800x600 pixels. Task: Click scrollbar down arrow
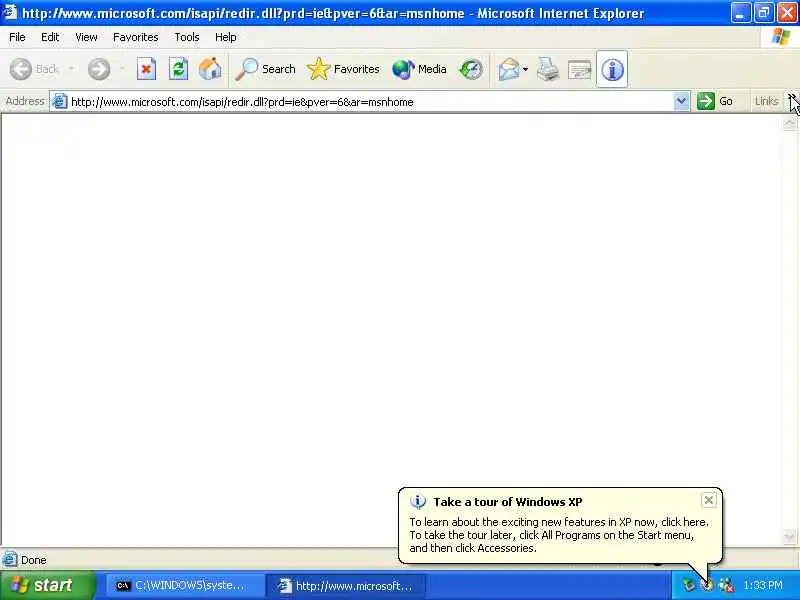790,537
